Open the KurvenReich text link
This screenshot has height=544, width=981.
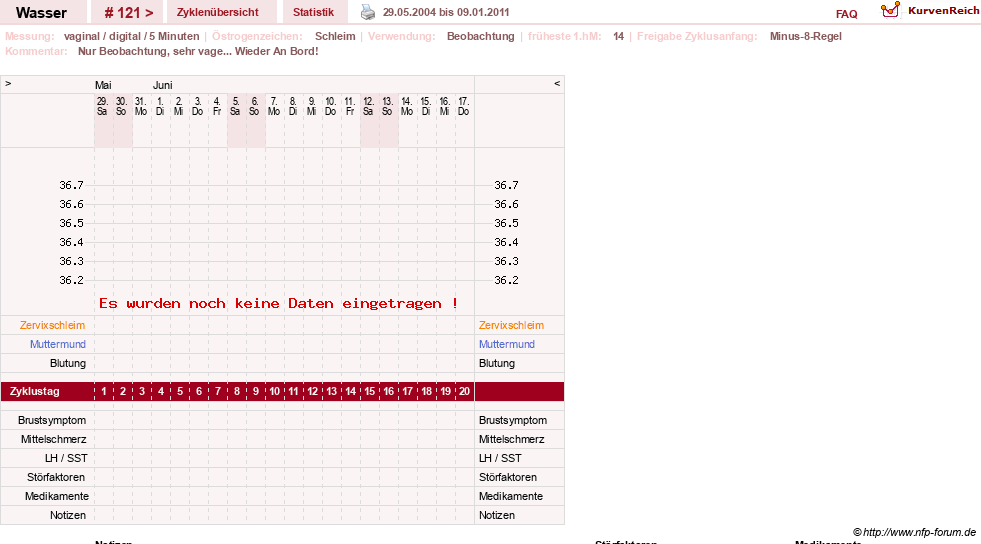click(x=943, y=11)
